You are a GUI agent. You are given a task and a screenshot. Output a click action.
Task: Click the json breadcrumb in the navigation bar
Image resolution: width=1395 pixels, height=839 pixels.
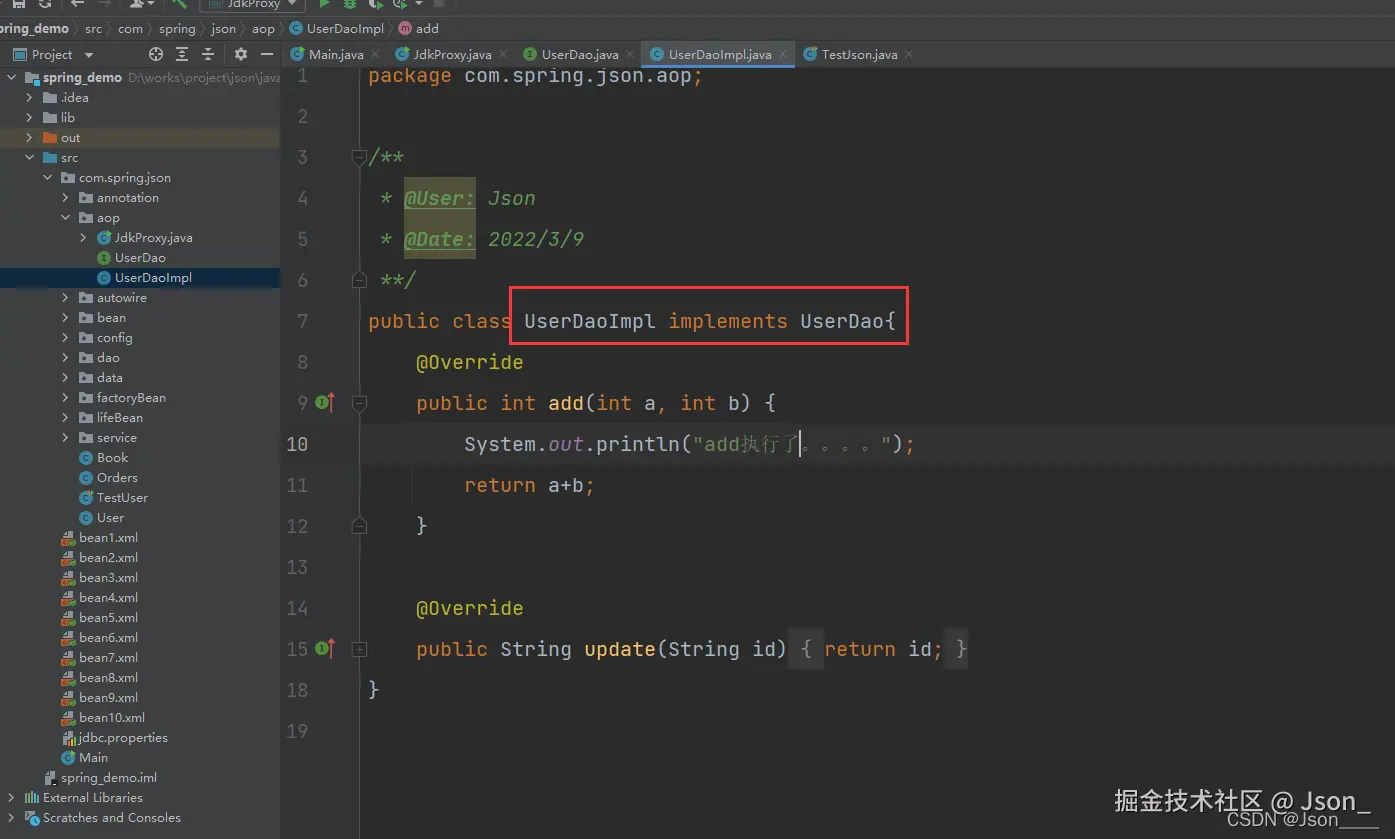pos(223,29)
